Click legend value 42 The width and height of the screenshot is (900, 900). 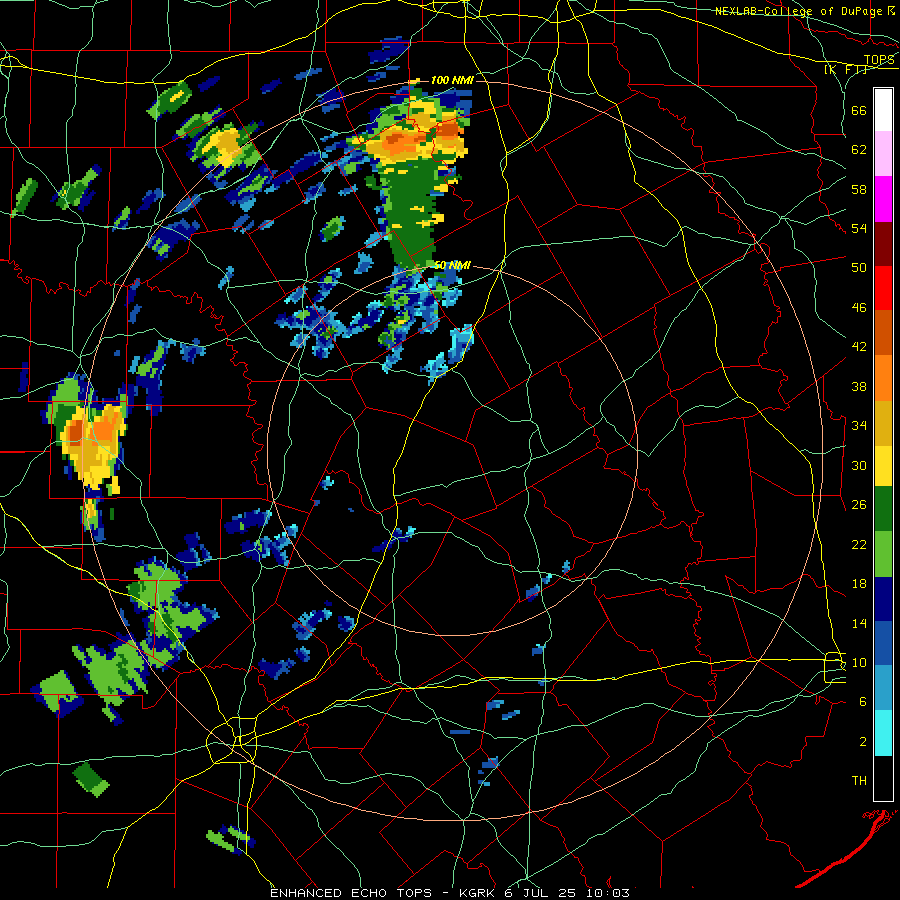(859, 347)
